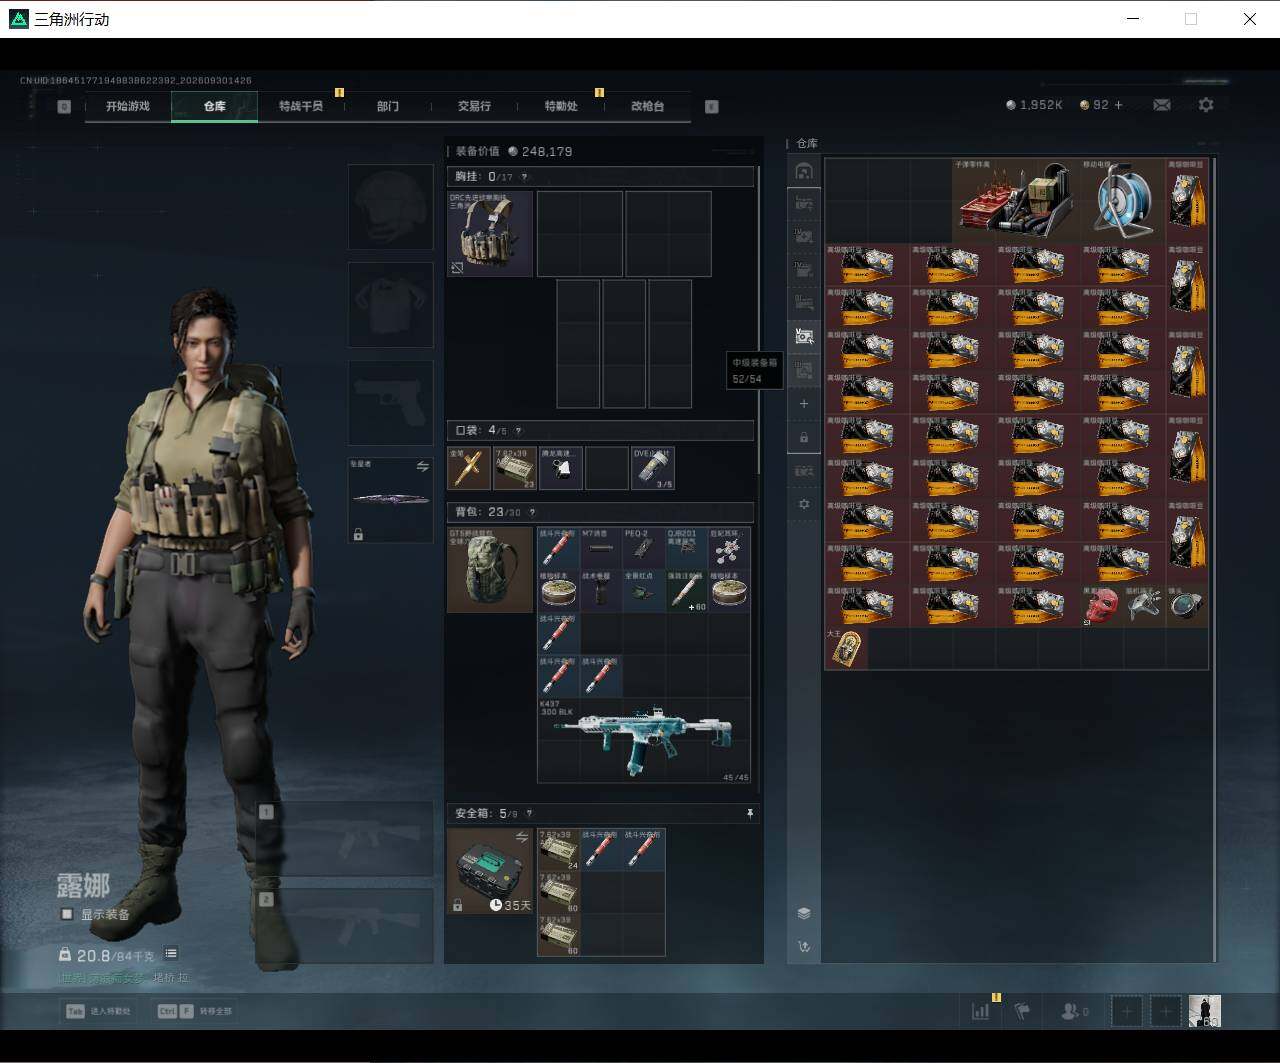This screenshot has height=1063, width=1280.
Task: Select the 移动电缆 cable reel in warehouse
Action: click(x=1122, y=200)
